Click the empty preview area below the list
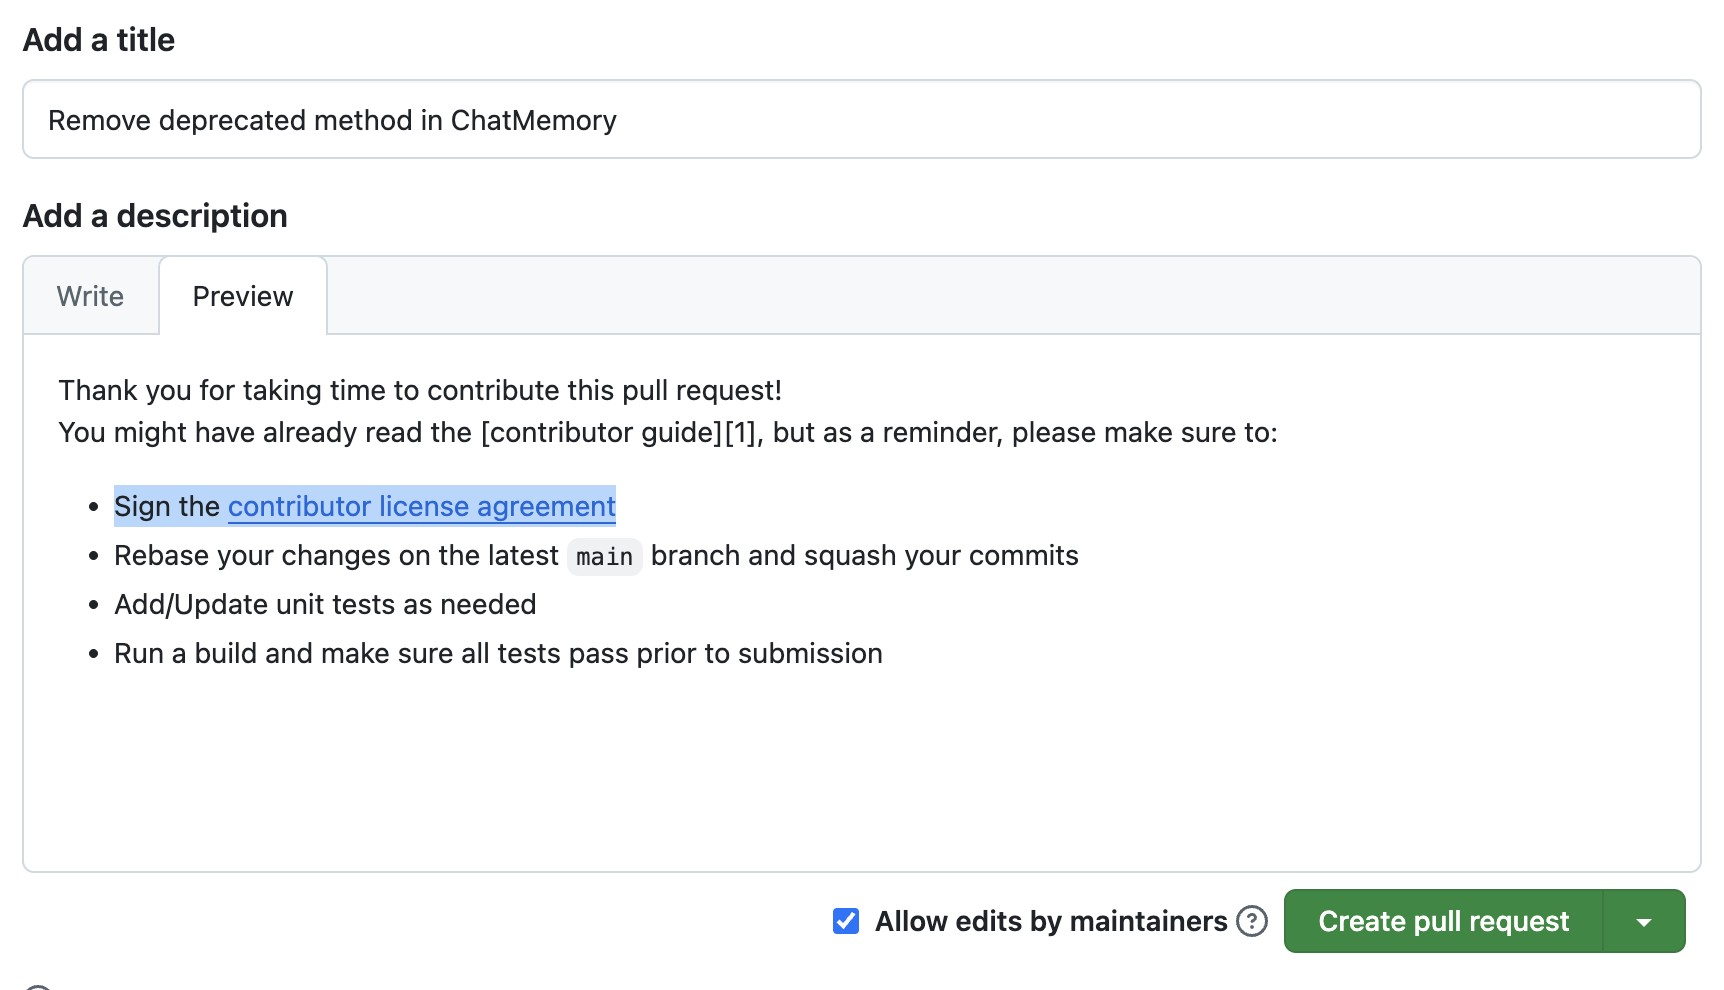1724x990 pixels. pos(862,770)
